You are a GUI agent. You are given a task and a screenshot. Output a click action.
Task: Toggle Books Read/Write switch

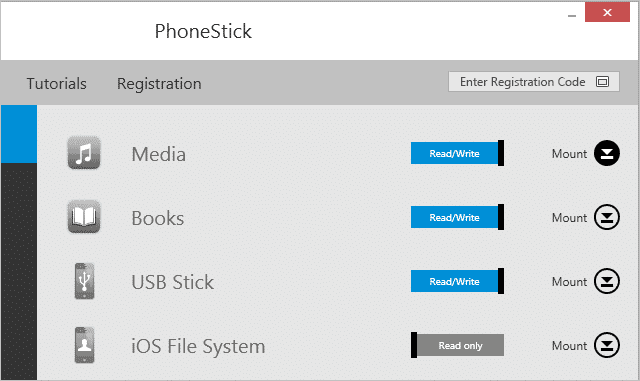click(x=457, y=217)
